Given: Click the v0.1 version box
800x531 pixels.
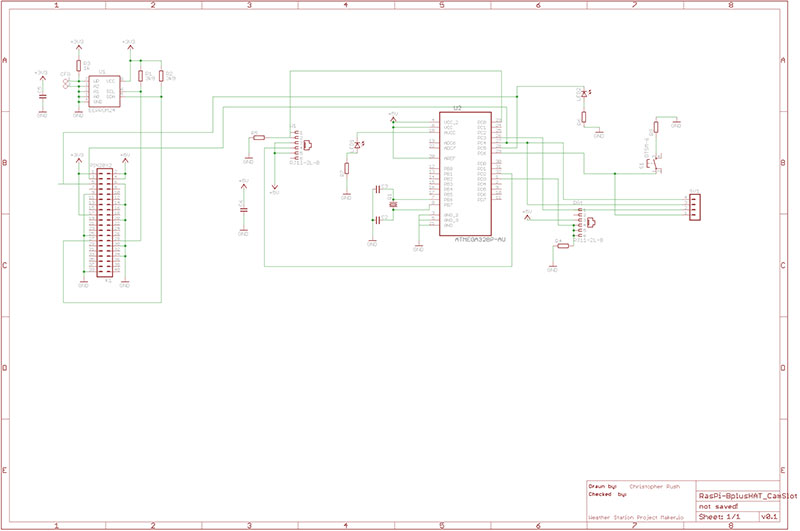Looking at the screenshot, I should [768, 518].
